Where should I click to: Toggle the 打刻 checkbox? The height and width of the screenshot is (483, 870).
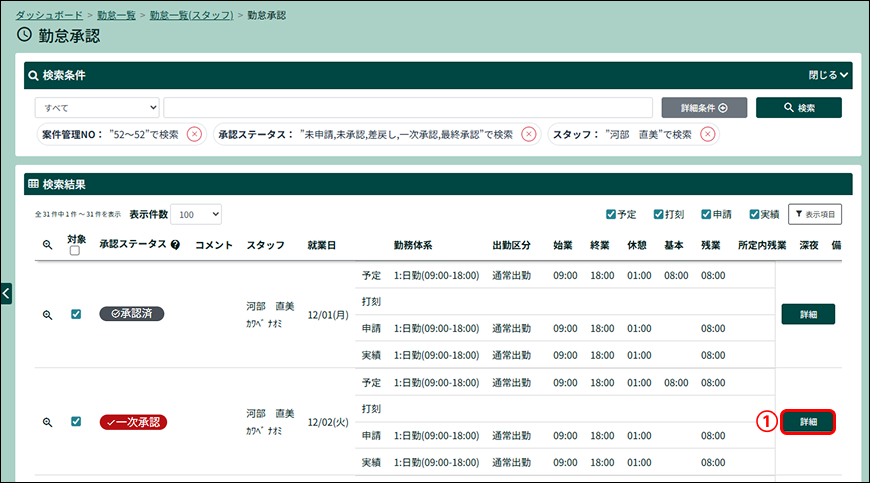coord(659,214)
